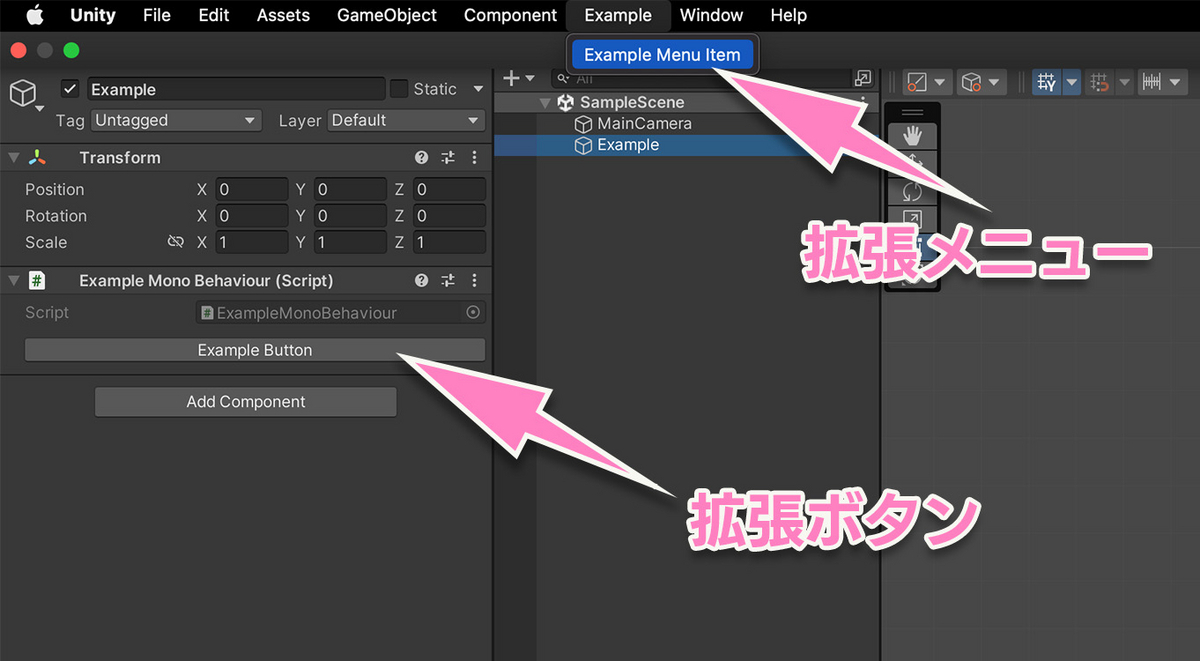Choose Example Menu Item from dropdown
Viewport: 1200px width, 661px height.
click(663, 54)
